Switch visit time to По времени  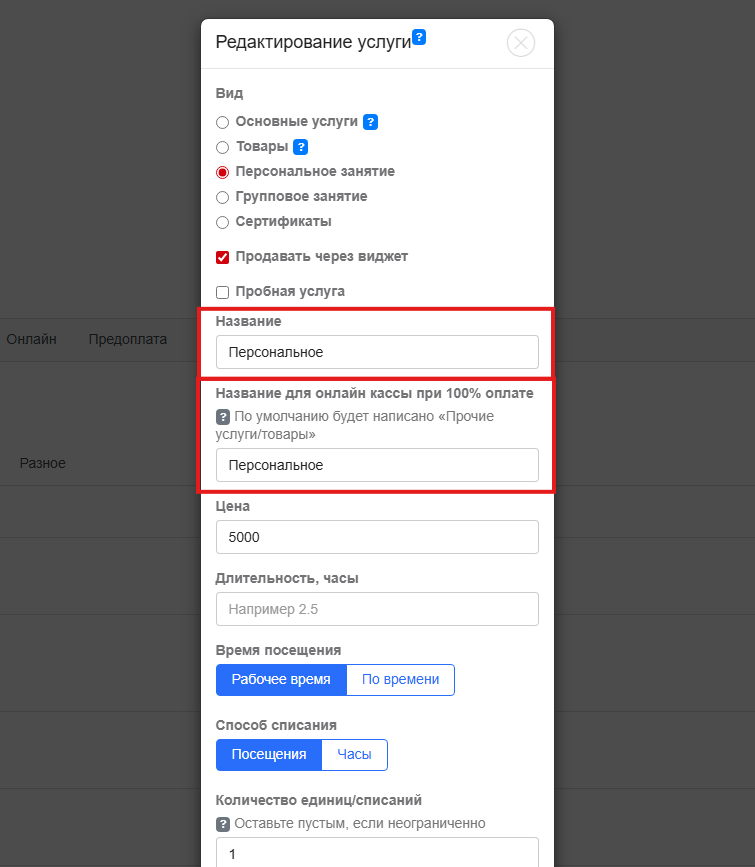[400, 680]
